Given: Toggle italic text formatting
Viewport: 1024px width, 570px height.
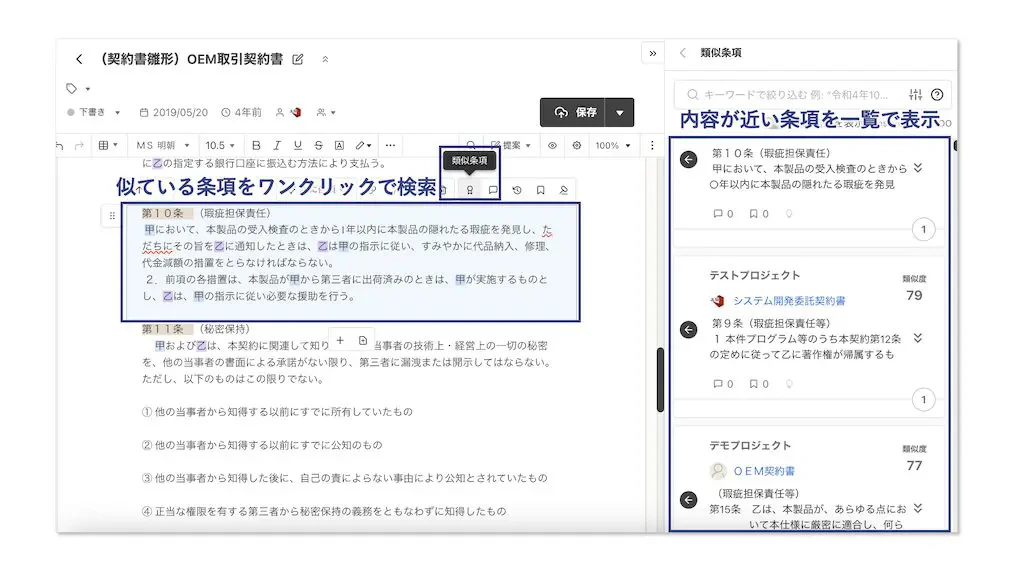Looking at the screenshot, I should (277, 146).
